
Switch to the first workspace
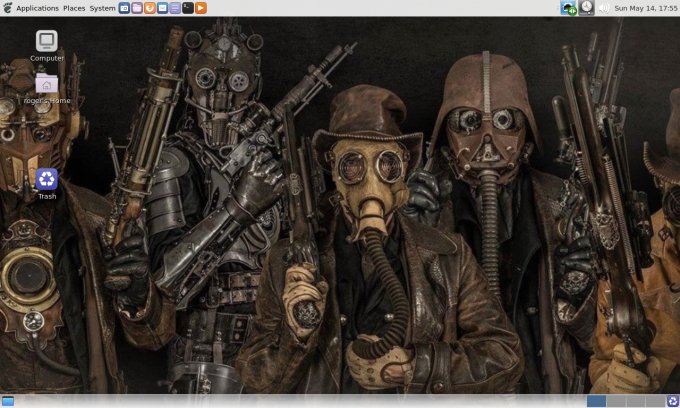(596, 401)
